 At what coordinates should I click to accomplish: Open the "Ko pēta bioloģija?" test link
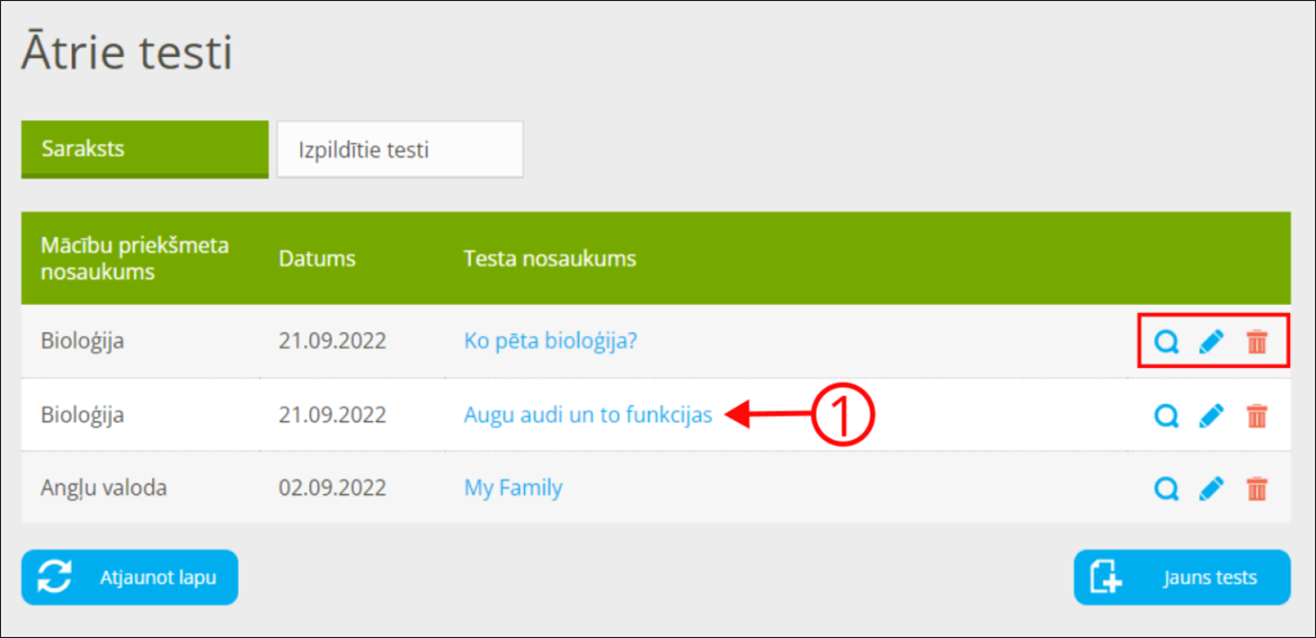tap(552, 341)
